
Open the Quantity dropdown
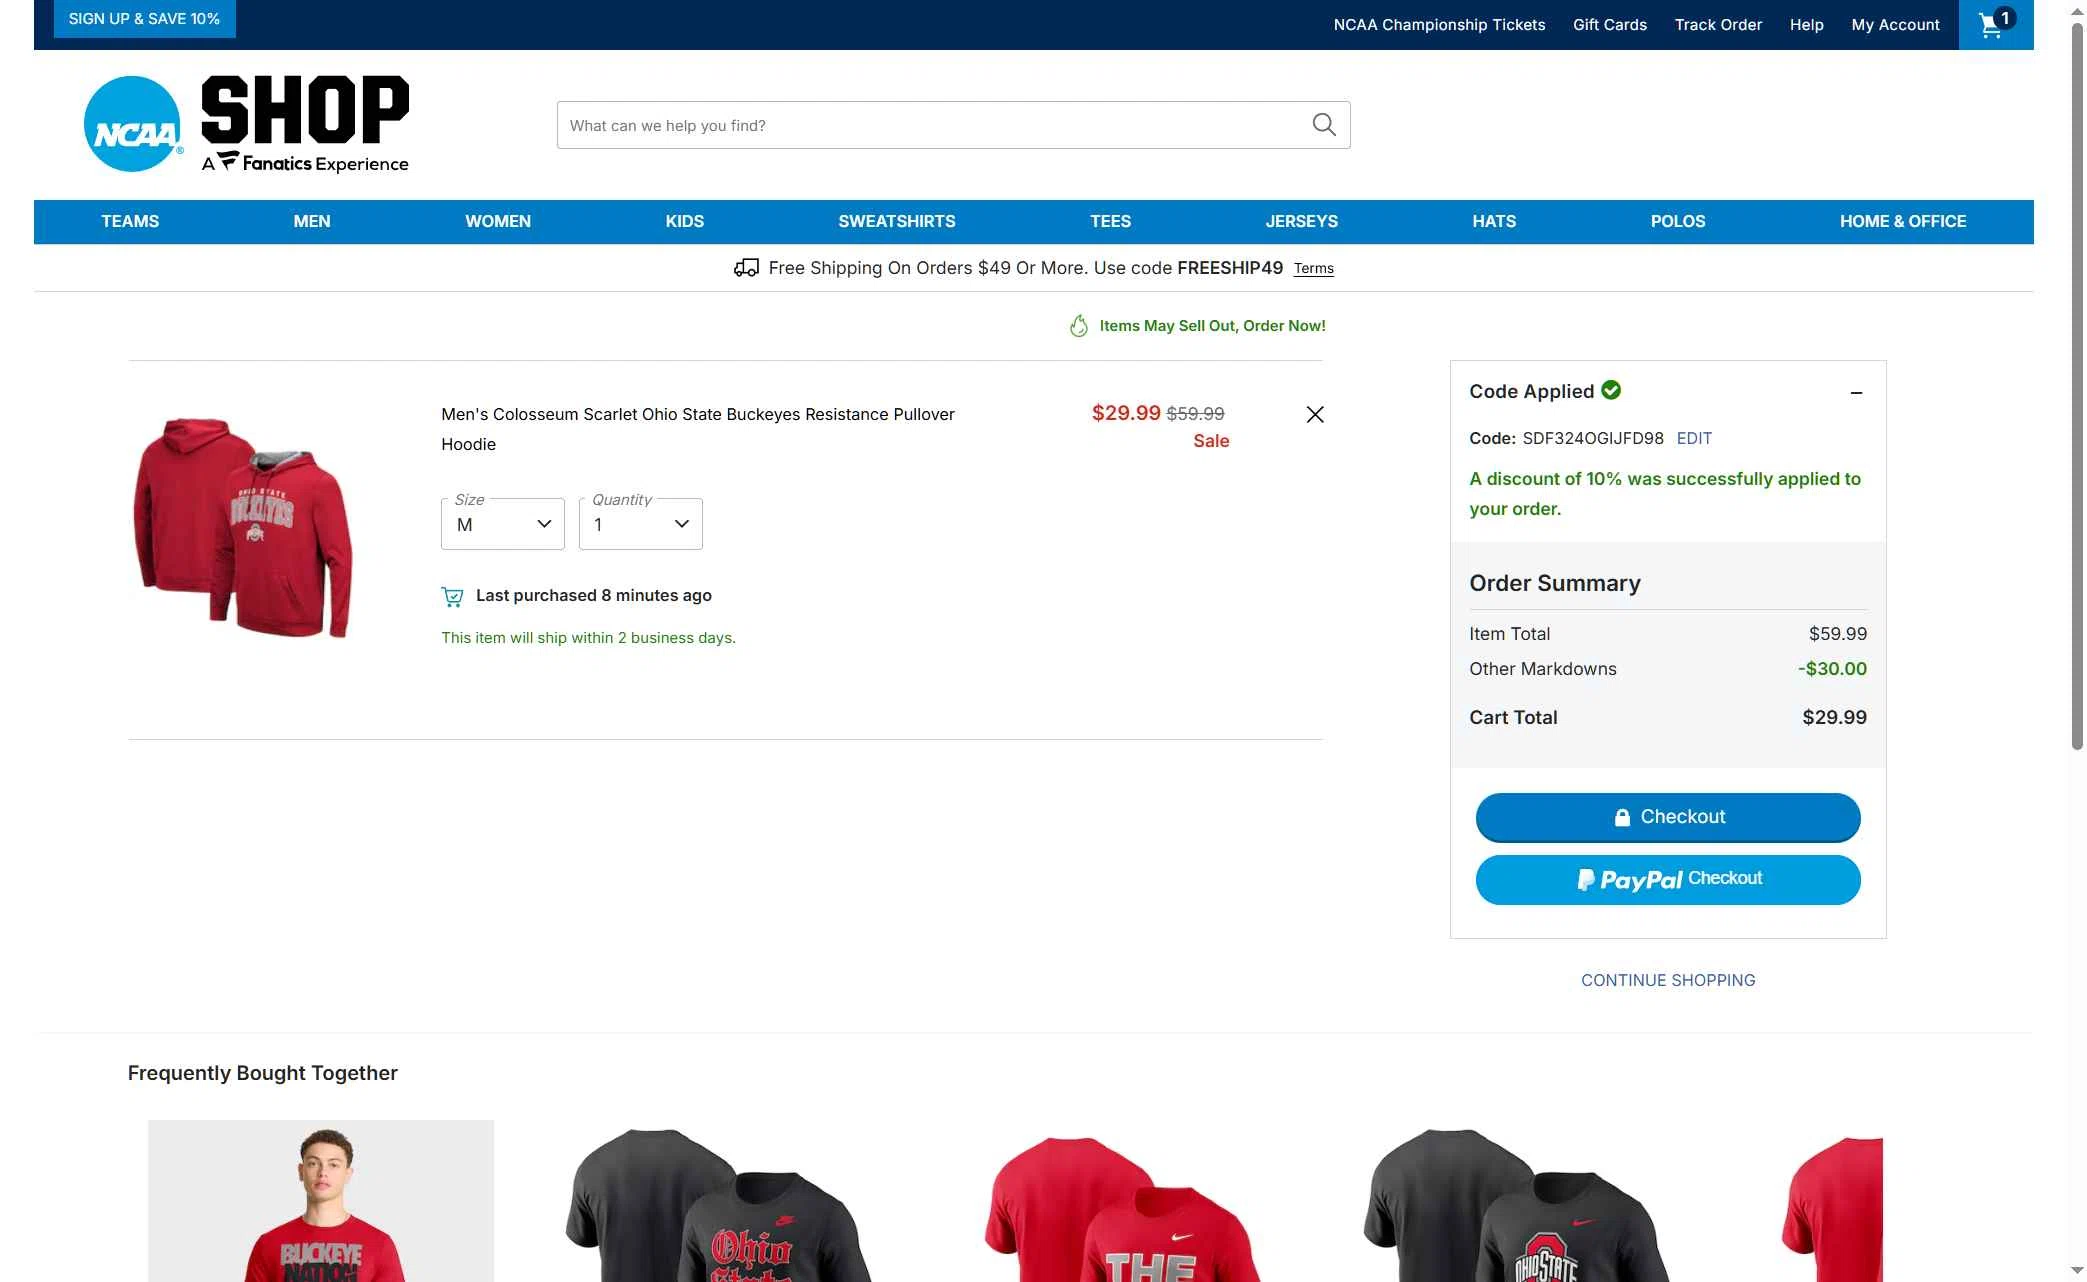[640, 523]
